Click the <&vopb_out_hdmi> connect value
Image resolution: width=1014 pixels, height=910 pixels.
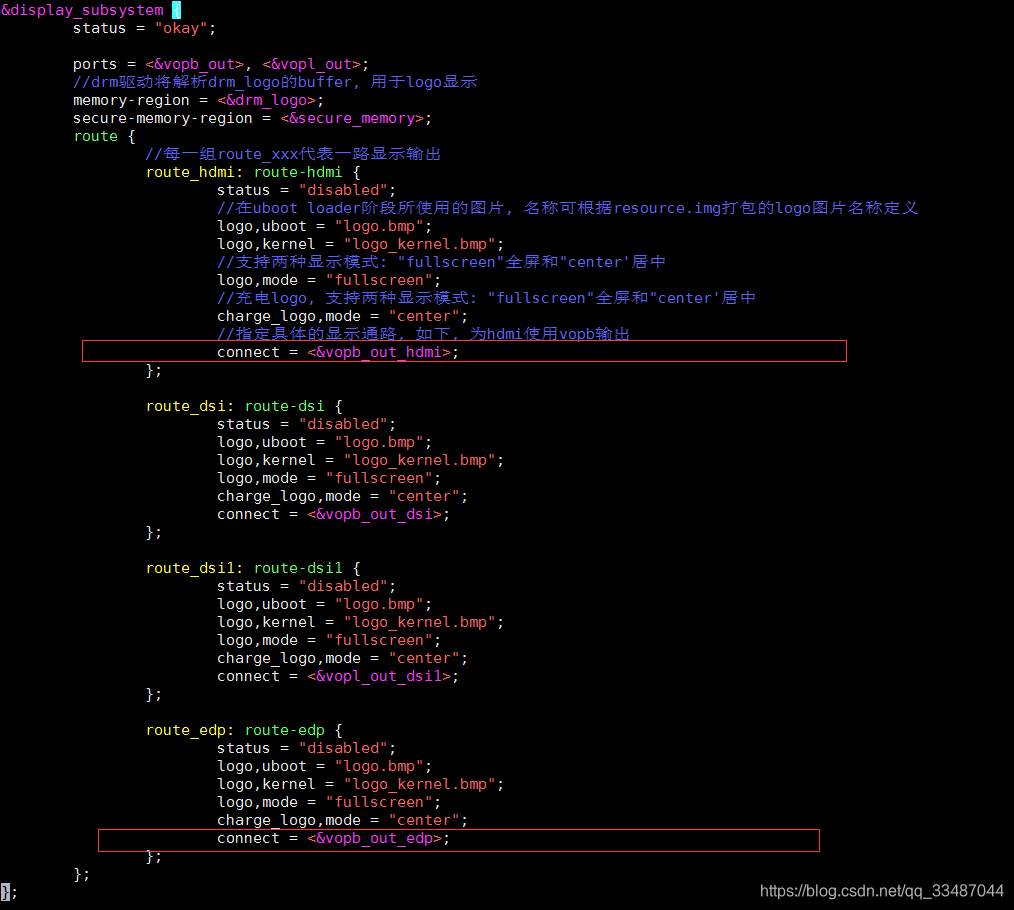(379, 352)
